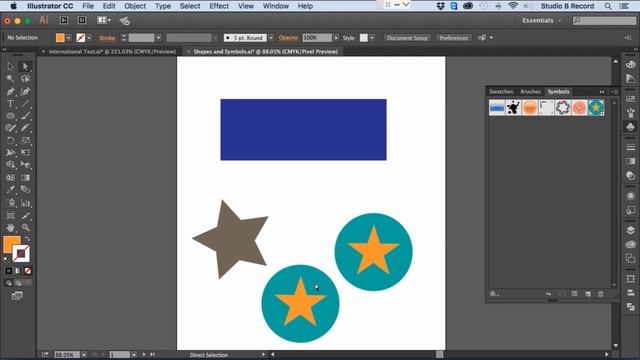Open the stroke color dropdown in control bar
The width and height of the screenshot is (640, 360).
pos(89,38)
